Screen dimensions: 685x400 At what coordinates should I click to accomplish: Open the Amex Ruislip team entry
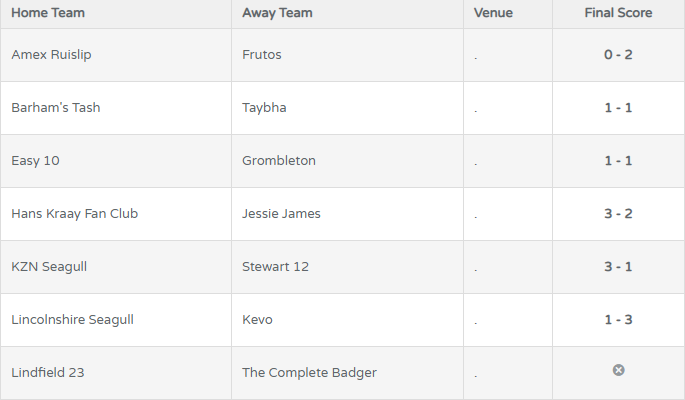click(52, 55)
